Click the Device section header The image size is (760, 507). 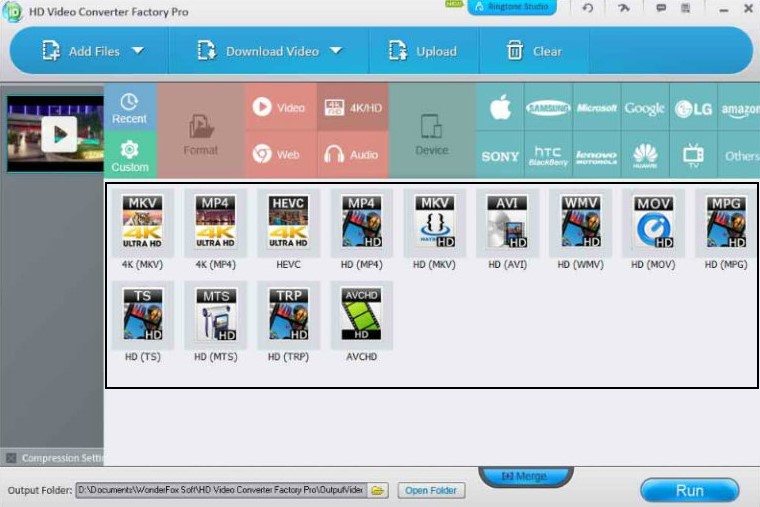[x=432, y=131]
